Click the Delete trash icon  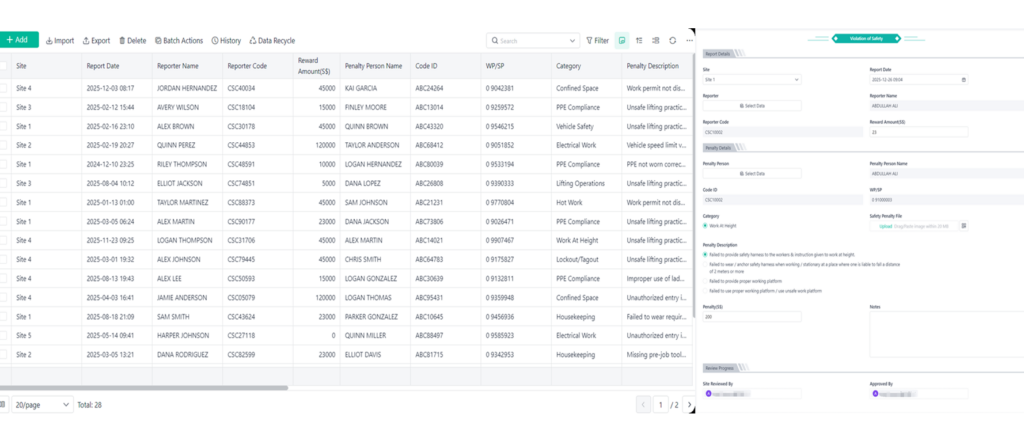click(x=123, y=41)
